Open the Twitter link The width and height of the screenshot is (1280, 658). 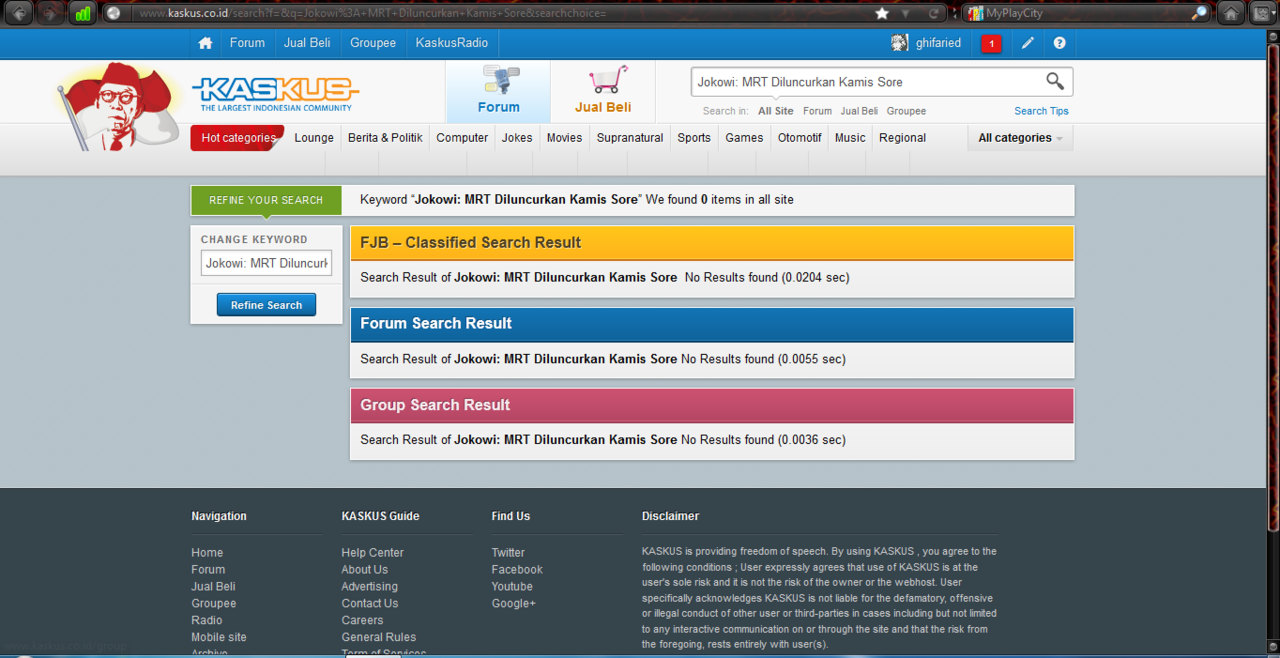508,553
